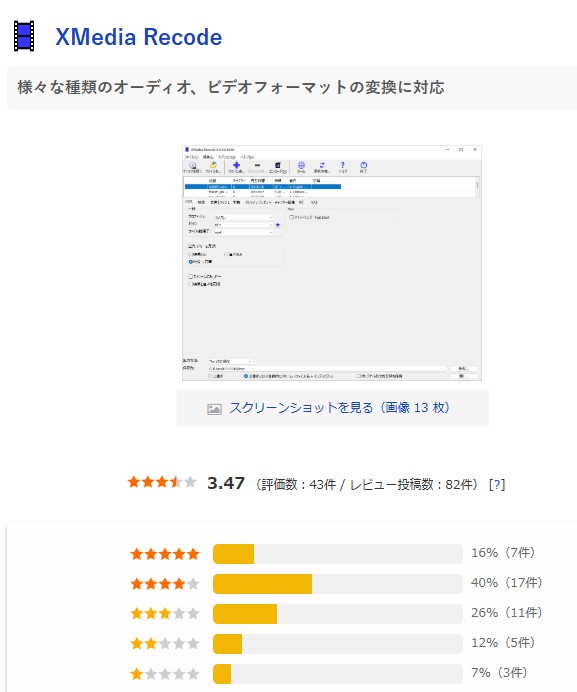Click the 評価数：43件 text
577x692 pixels.
299,485
